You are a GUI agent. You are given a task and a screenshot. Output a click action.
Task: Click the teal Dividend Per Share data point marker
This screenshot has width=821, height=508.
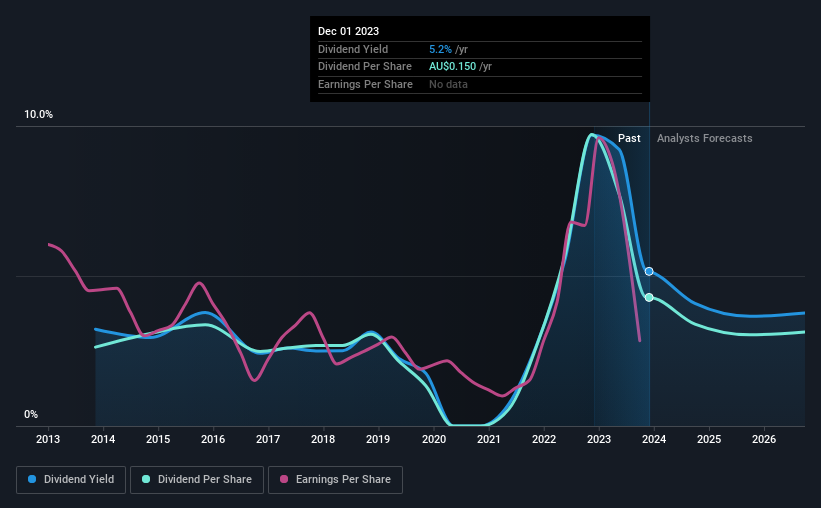tap(649, 297)
